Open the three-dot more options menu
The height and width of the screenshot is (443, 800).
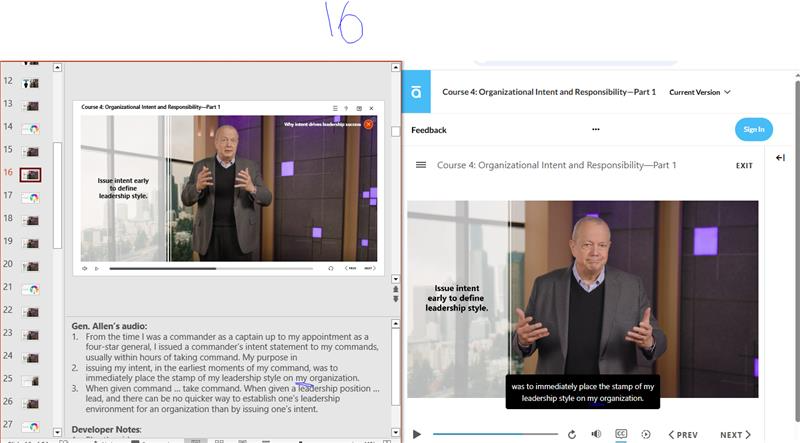click(595, 129)
